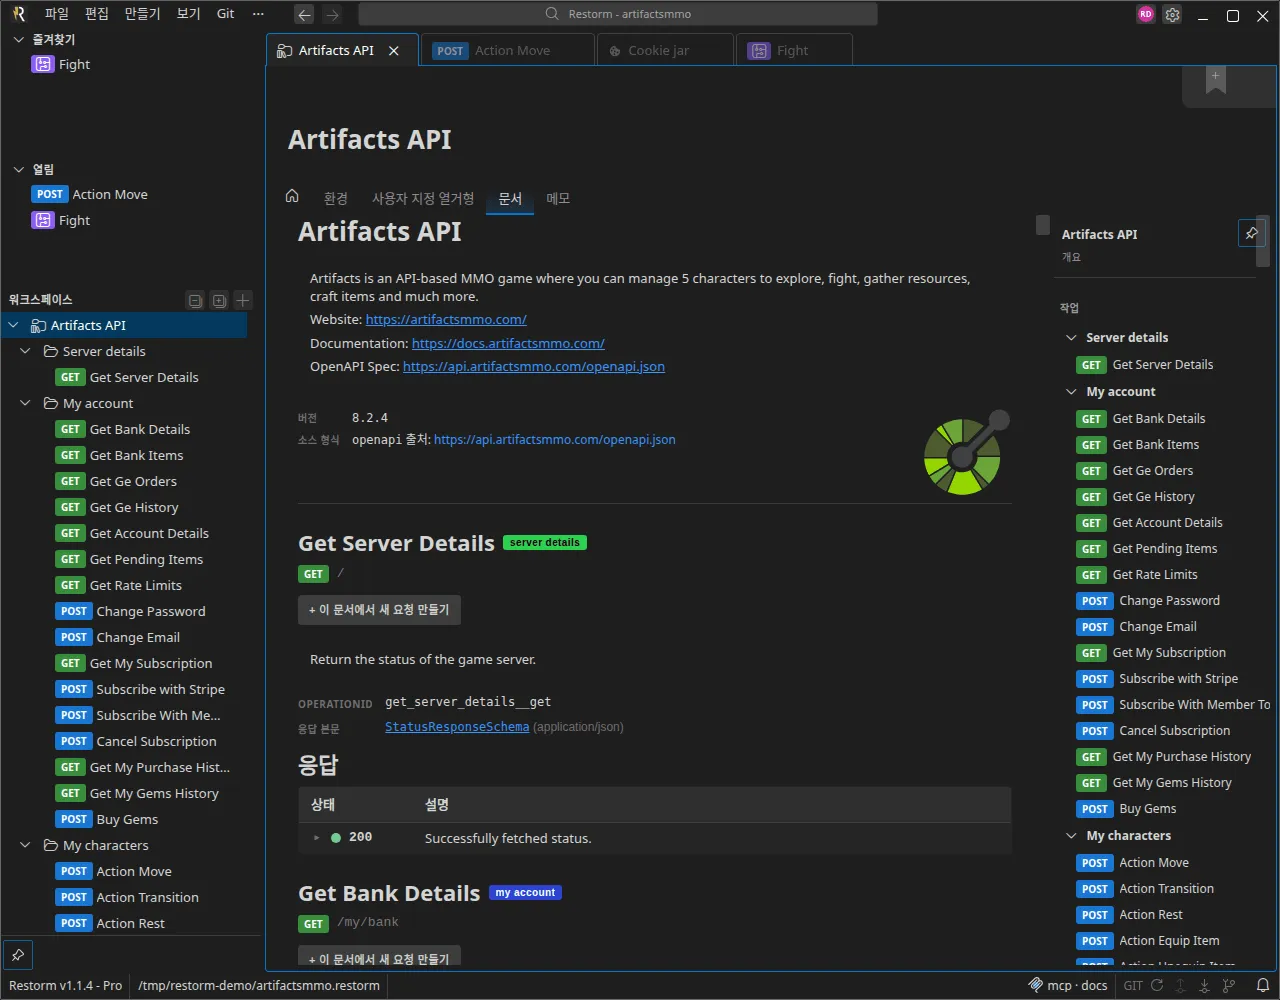
Task: Collapse all workspace items with the minus icon
Action: click(195, 300)
